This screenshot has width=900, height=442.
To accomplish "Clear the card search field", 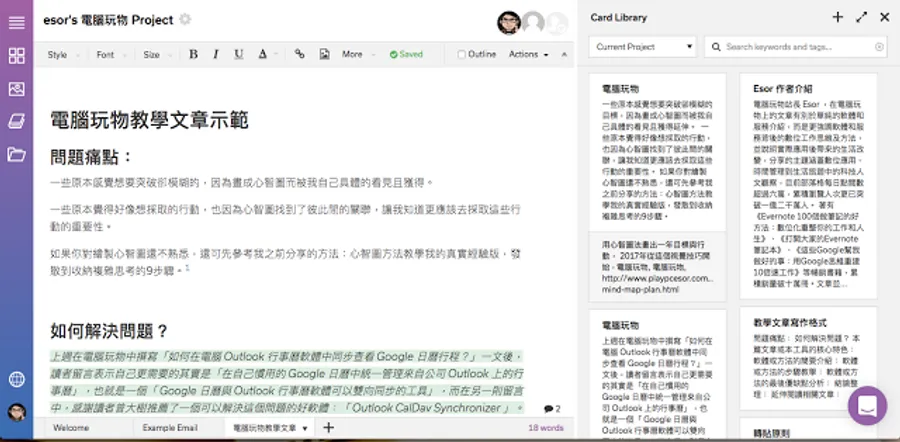I will tap(879, 47).
